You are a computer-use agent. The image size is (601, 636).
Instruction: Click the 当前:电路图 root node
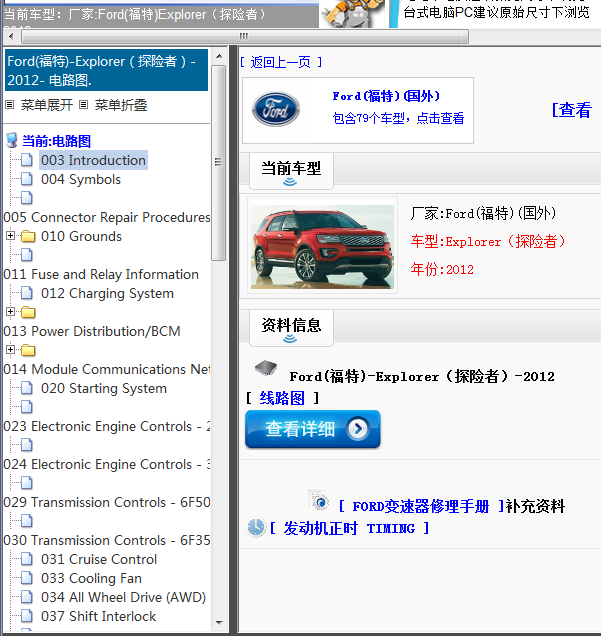pos(56,141)
